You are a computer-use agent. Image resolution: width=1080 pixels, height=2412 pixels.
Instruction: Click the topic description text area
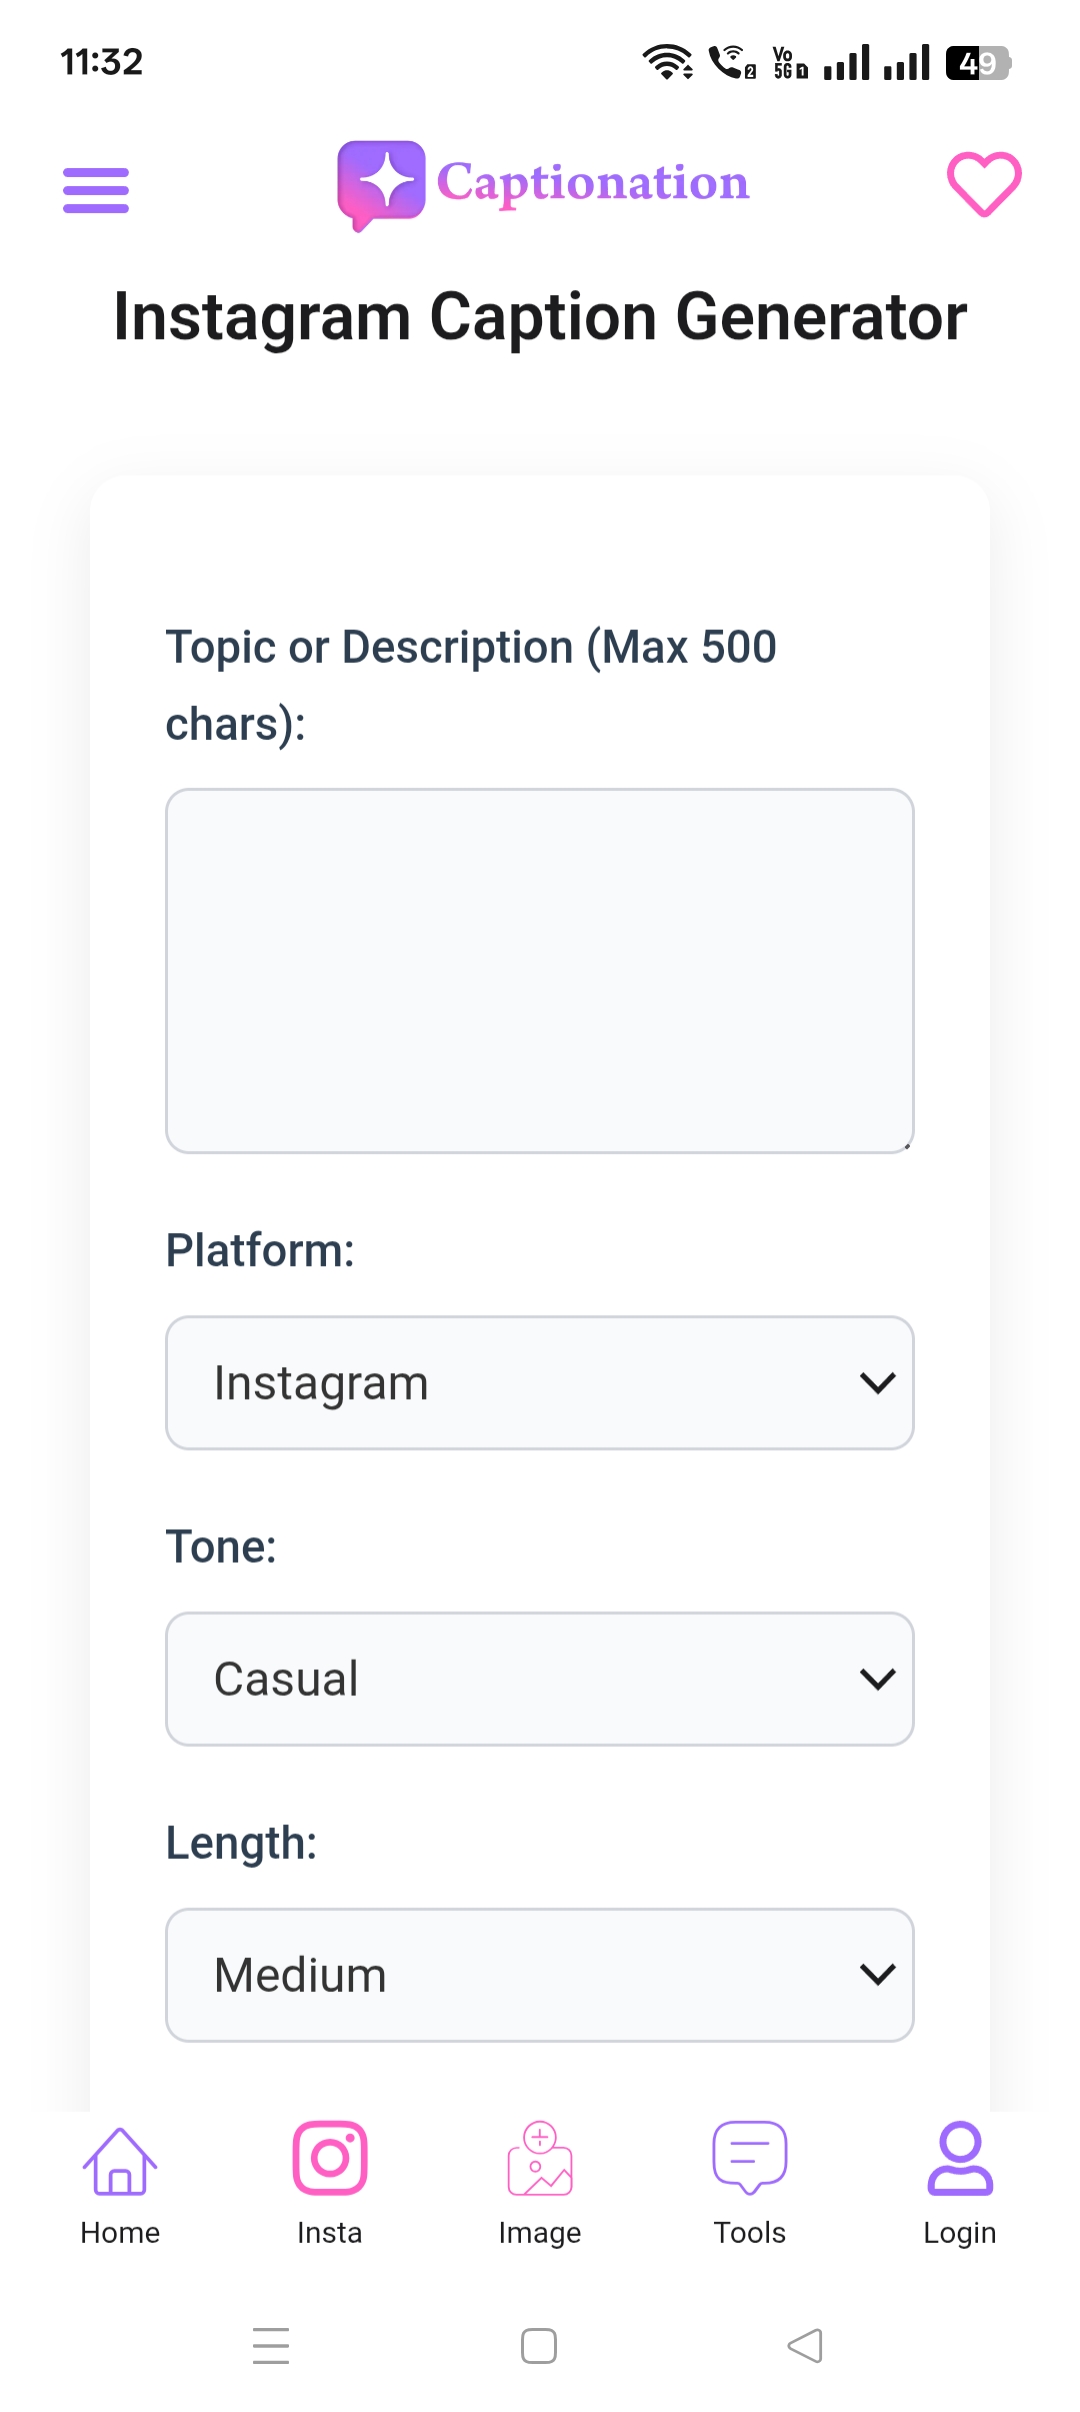[539, 968]
